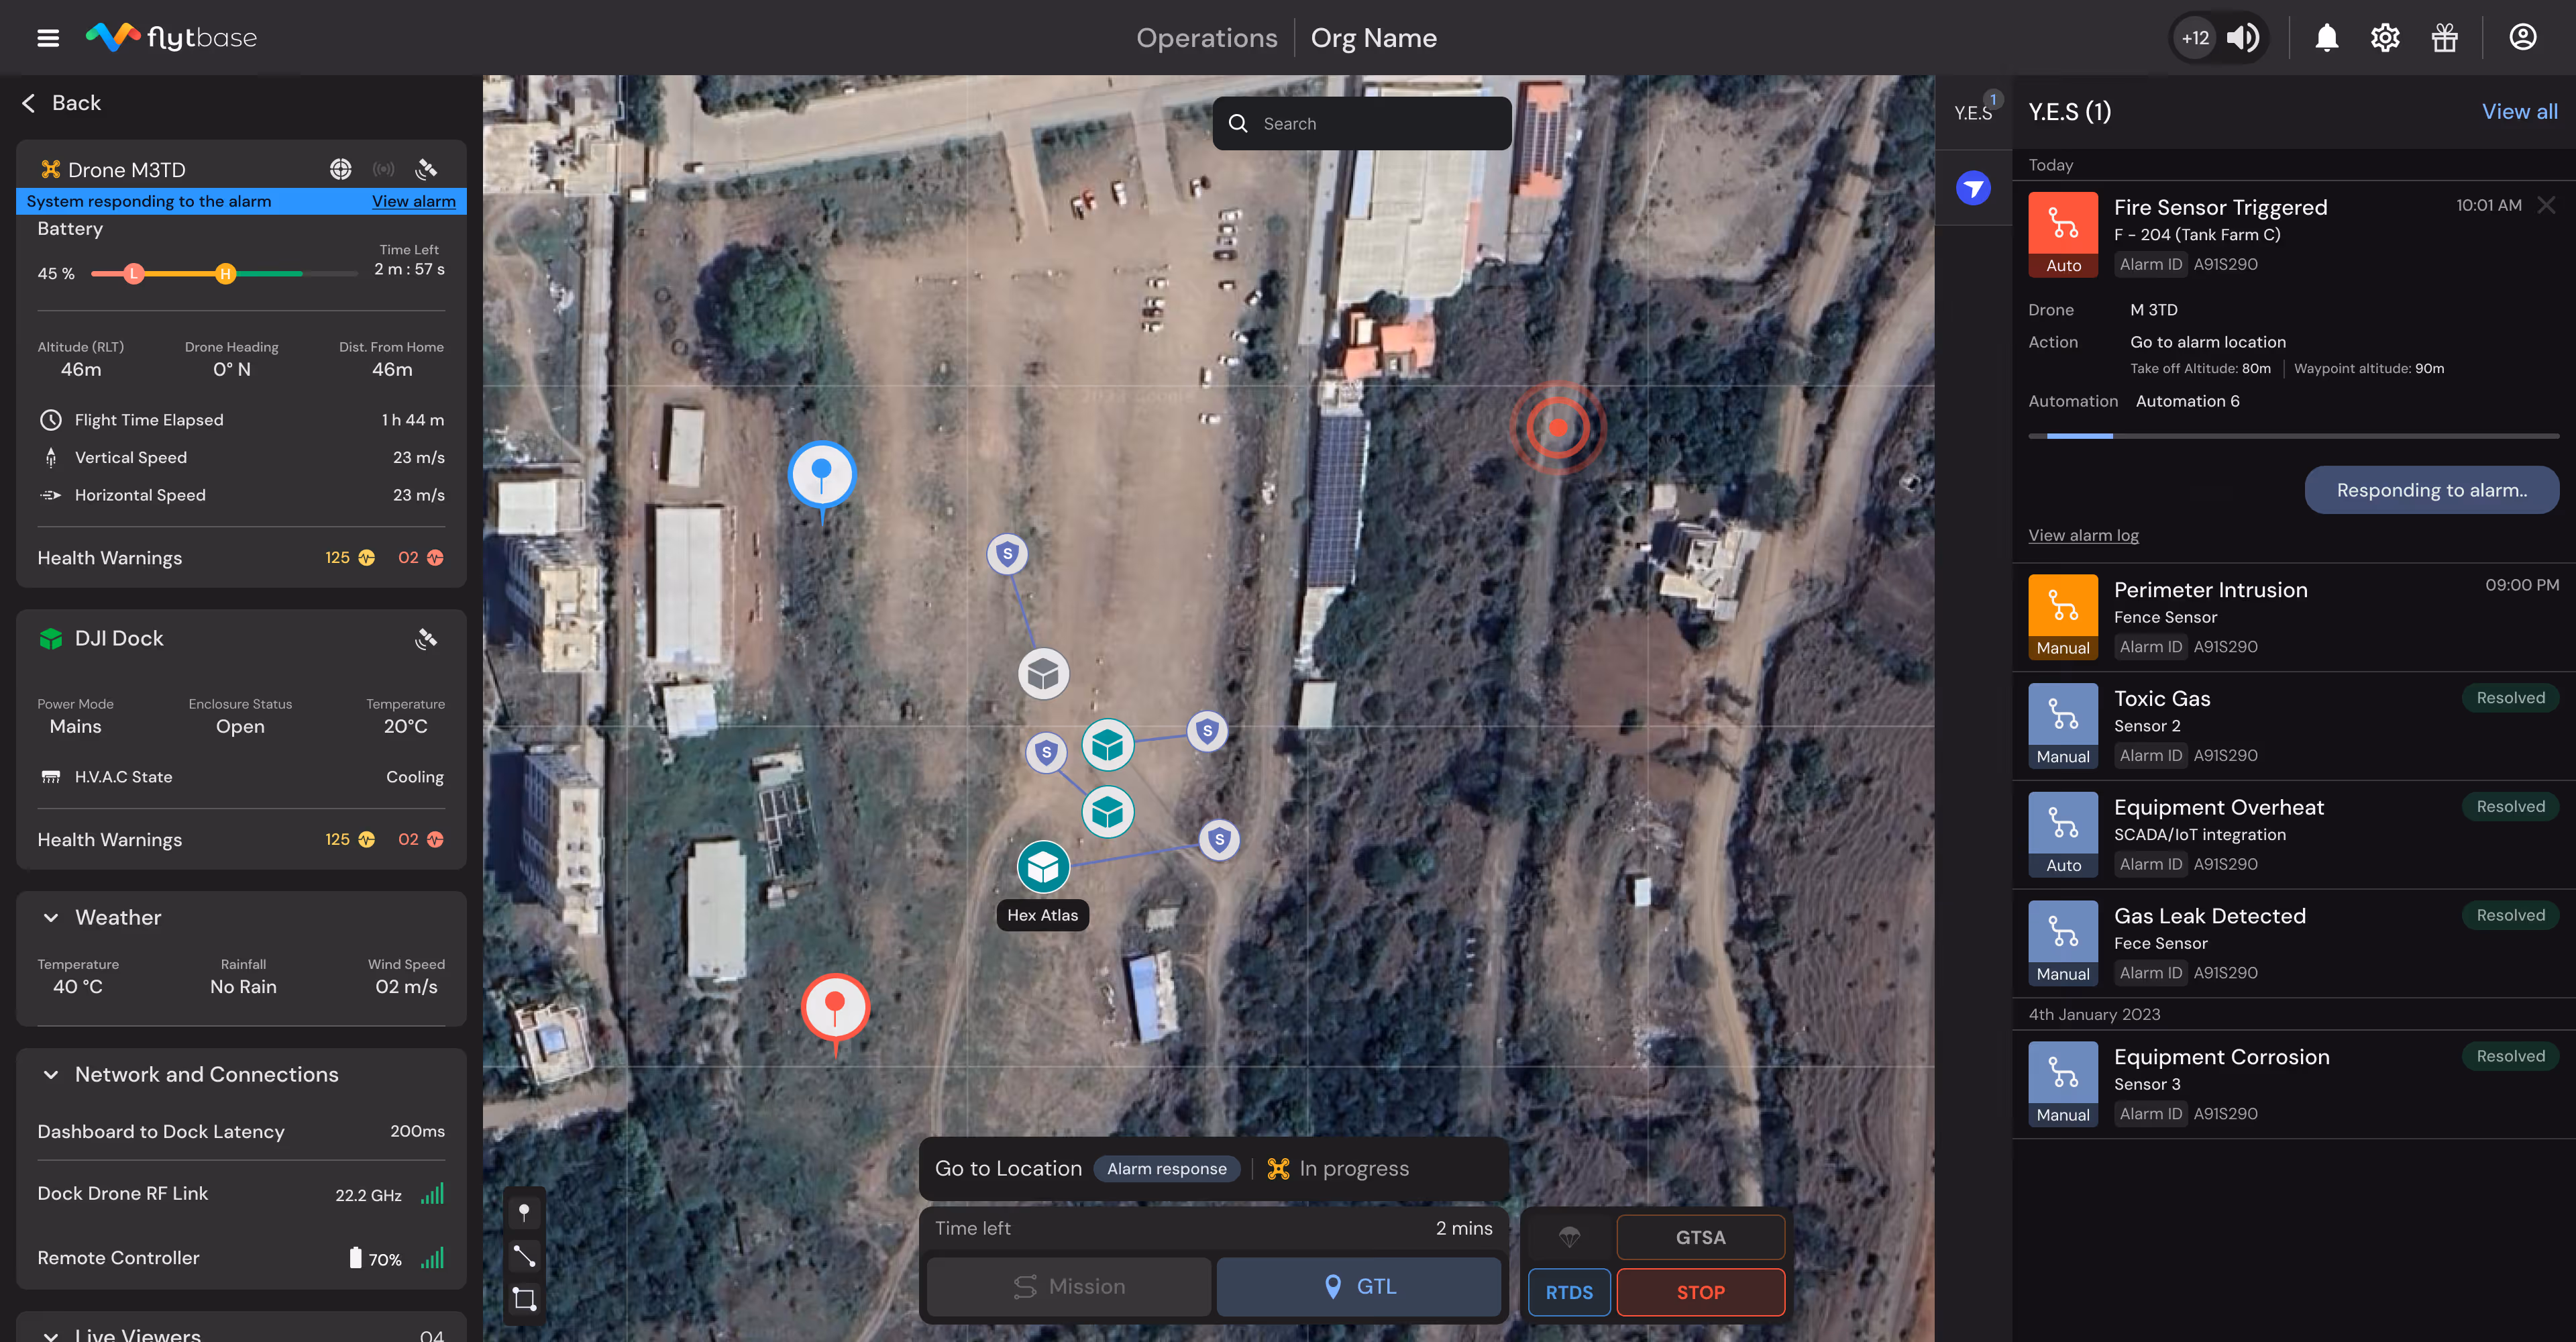Select the line measure map tool
The height and width of the screenshot is (1342, 2576).
pyautogui.click(x=524, y=1256)
